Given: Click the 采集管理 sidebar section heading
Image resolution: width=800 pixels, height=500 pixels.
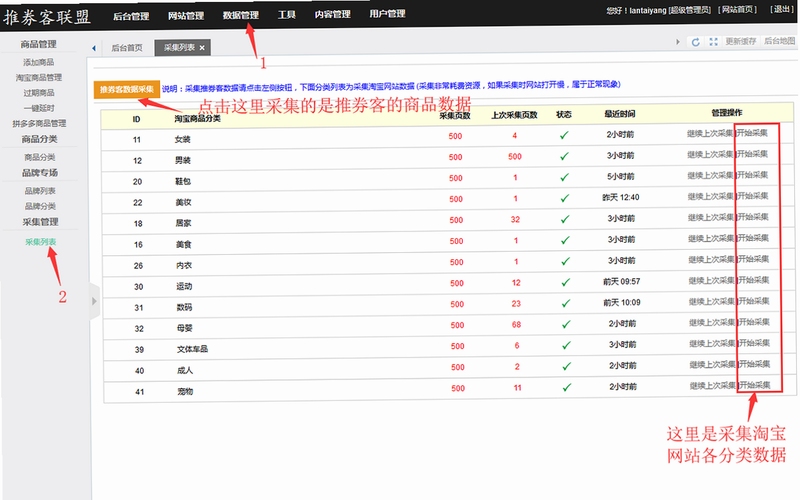Looking at the screenshot, I should (x=40, y=222).
